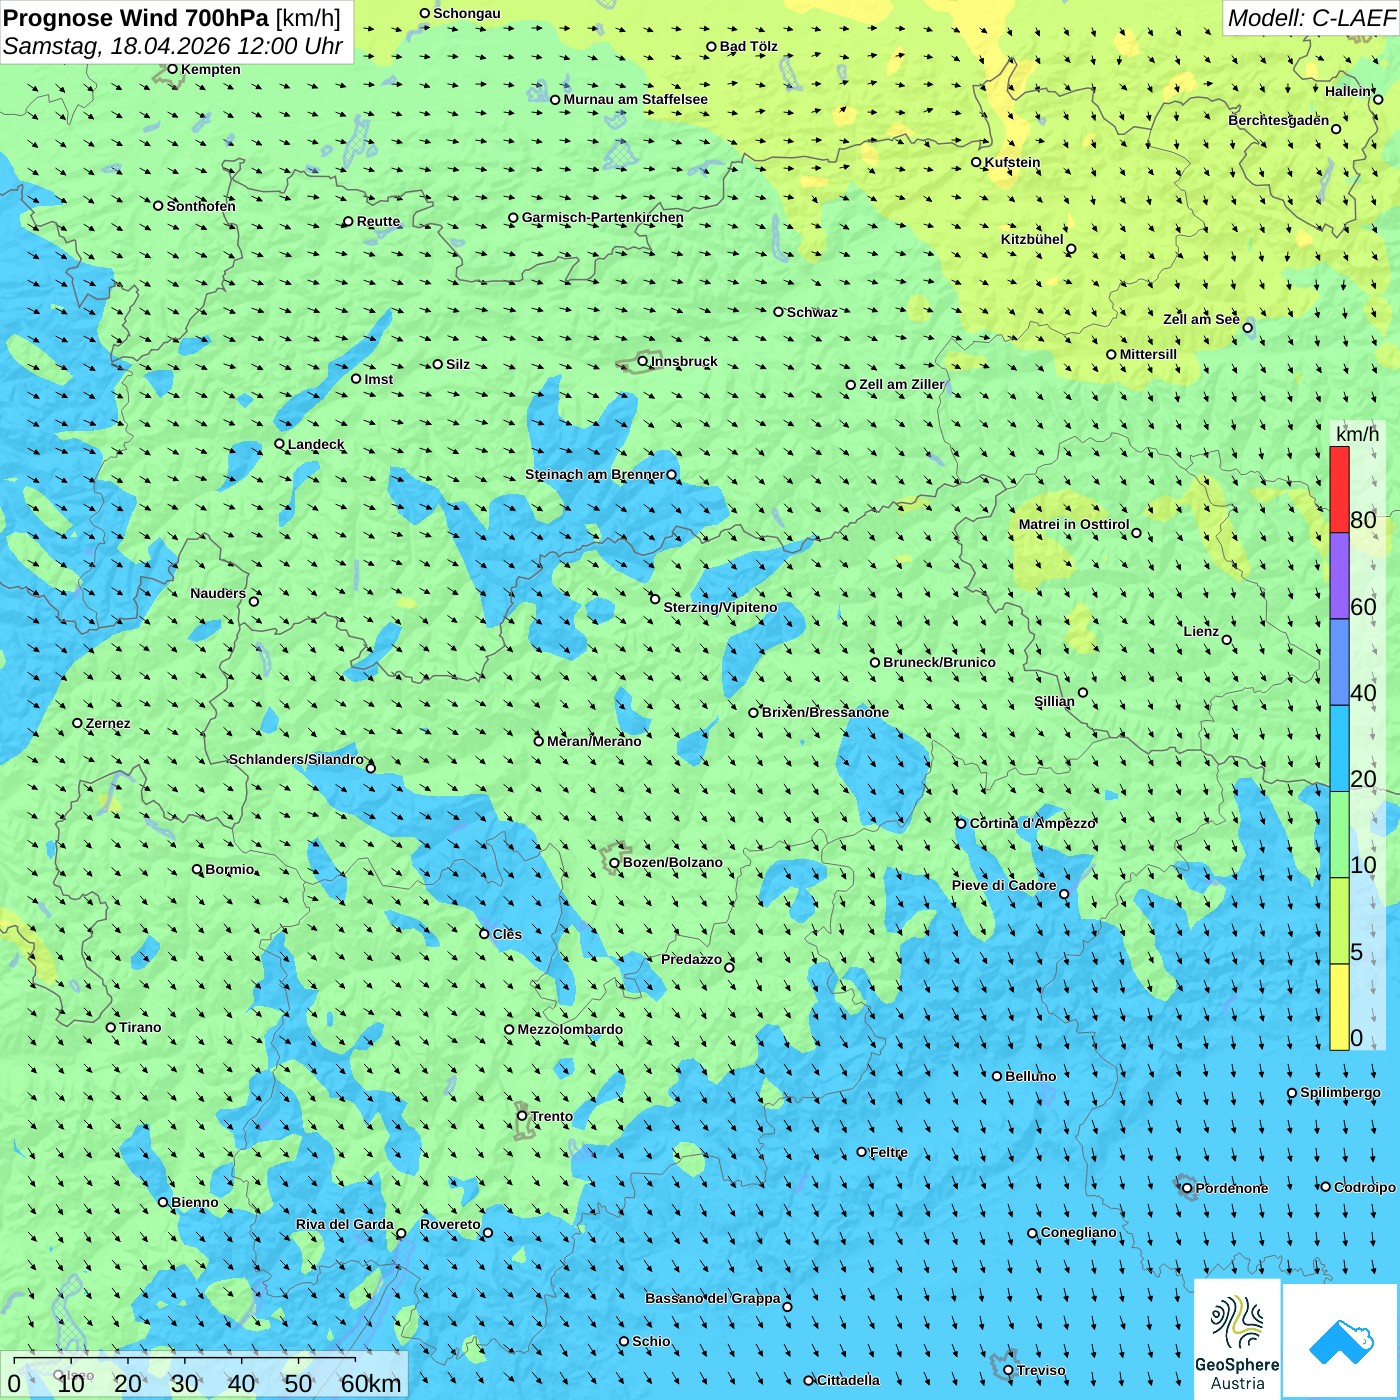This screenshot has height=1400, width=1400.
Task: Click the Tirano location marker
Action: click(111, 1027)
